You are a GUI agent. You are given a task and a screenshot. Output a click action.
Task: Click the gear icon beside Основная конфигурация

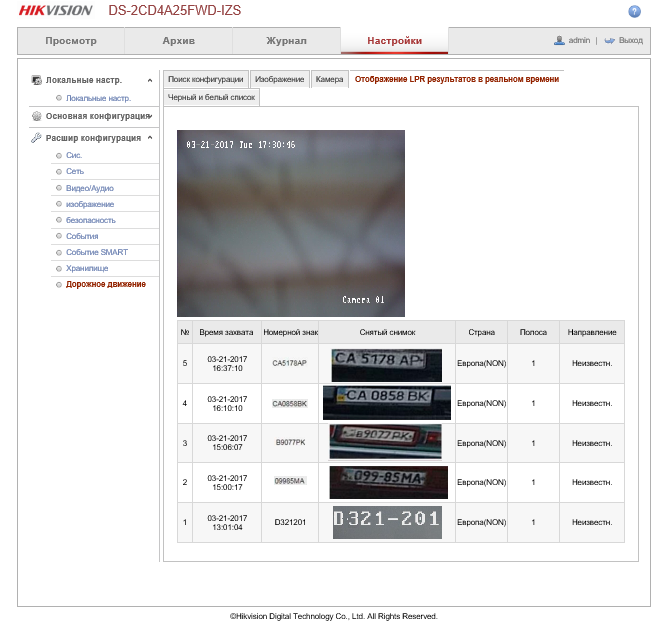tap(36, 116)
